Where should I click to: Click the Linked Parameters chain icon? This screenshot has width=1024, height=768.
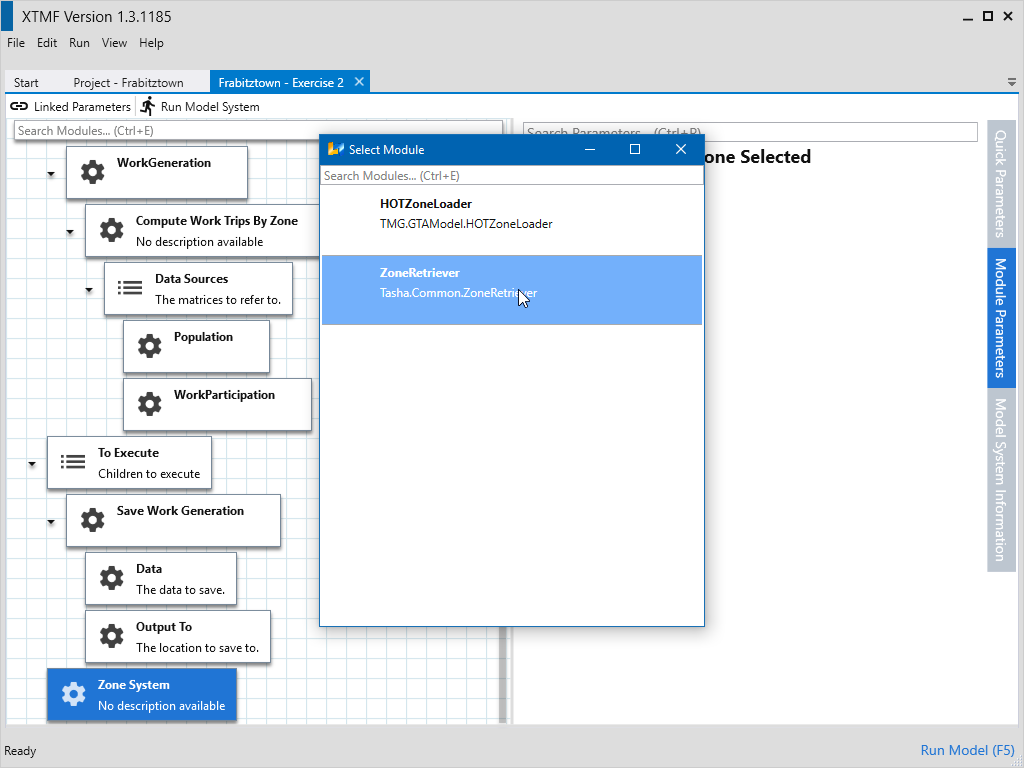pos(19,106)
